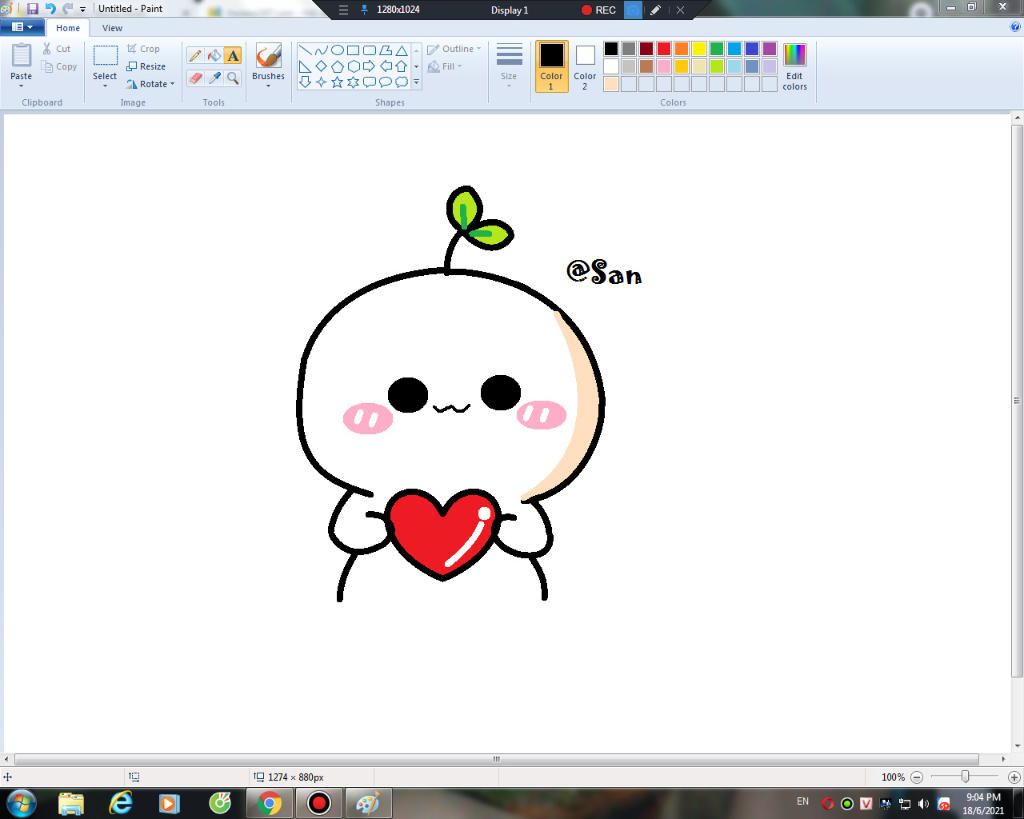Choose the Right triangle shape

click(305, 66)
